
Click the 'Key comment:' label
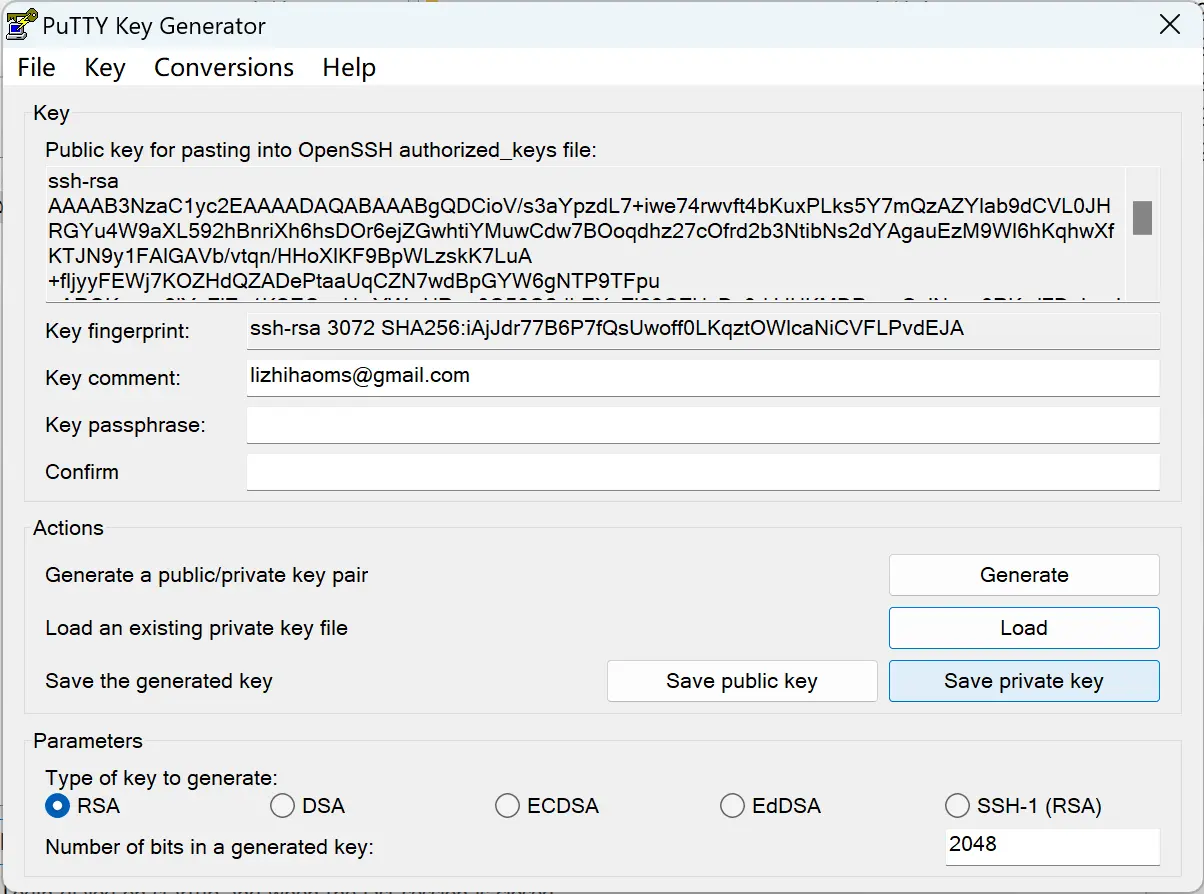pyautogui.click(x=113, y=378)
